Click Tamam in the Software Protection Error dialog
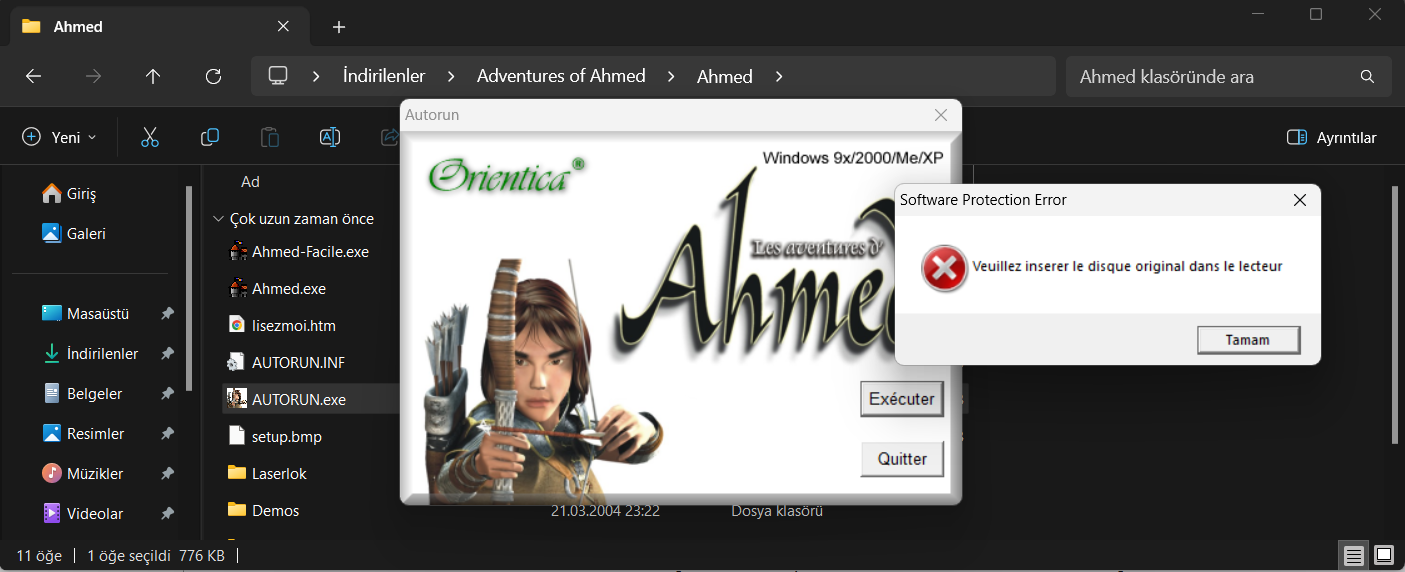This screenshot has height=572, width=1405. pos(1248,340)
